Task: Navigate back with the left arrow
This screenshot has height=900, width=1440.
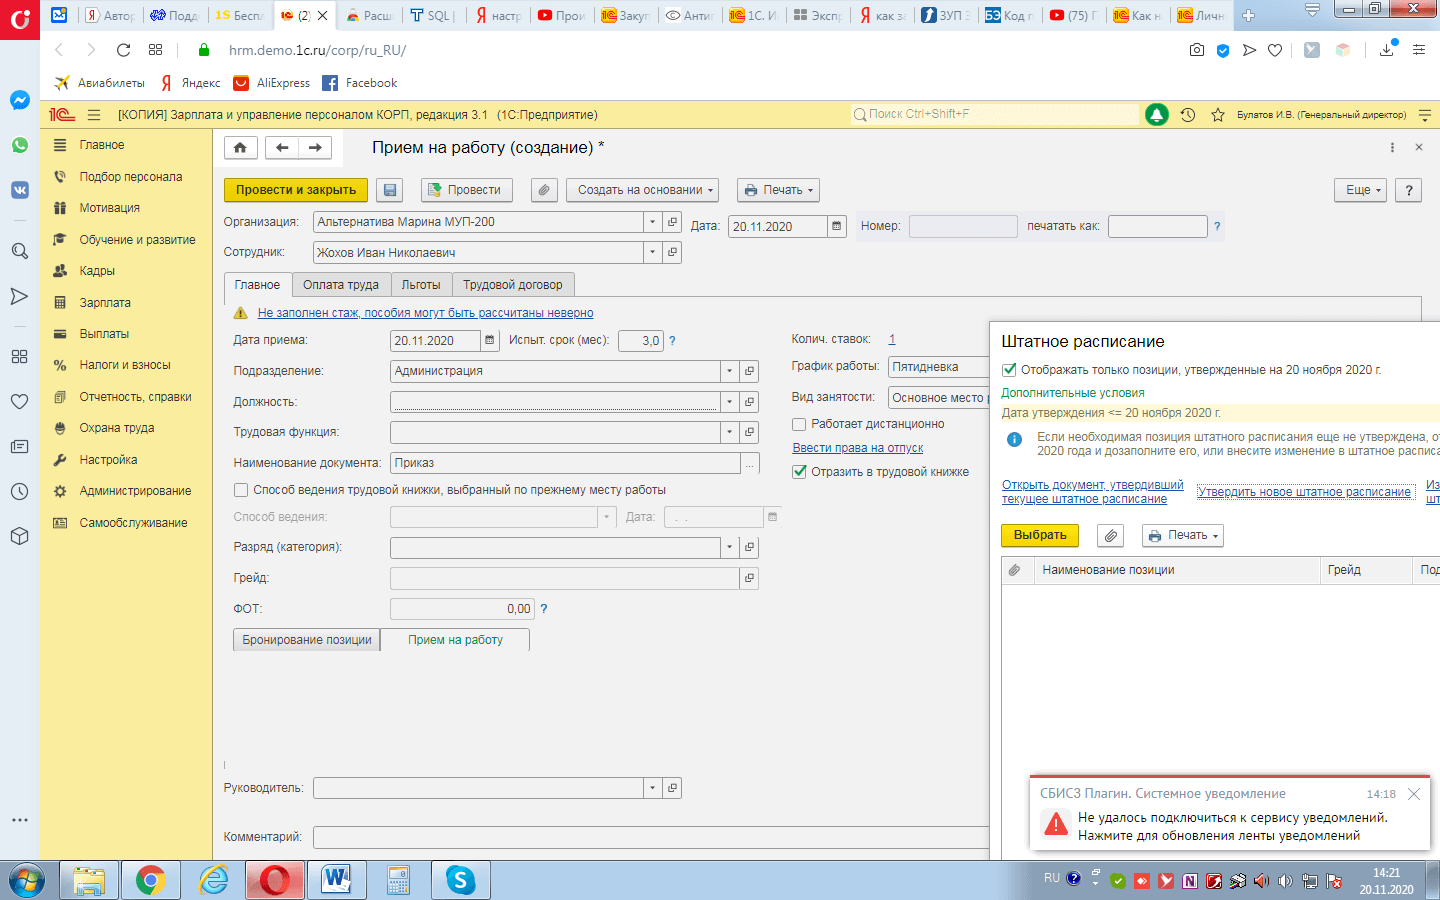Action: click(x=282, y=148)
